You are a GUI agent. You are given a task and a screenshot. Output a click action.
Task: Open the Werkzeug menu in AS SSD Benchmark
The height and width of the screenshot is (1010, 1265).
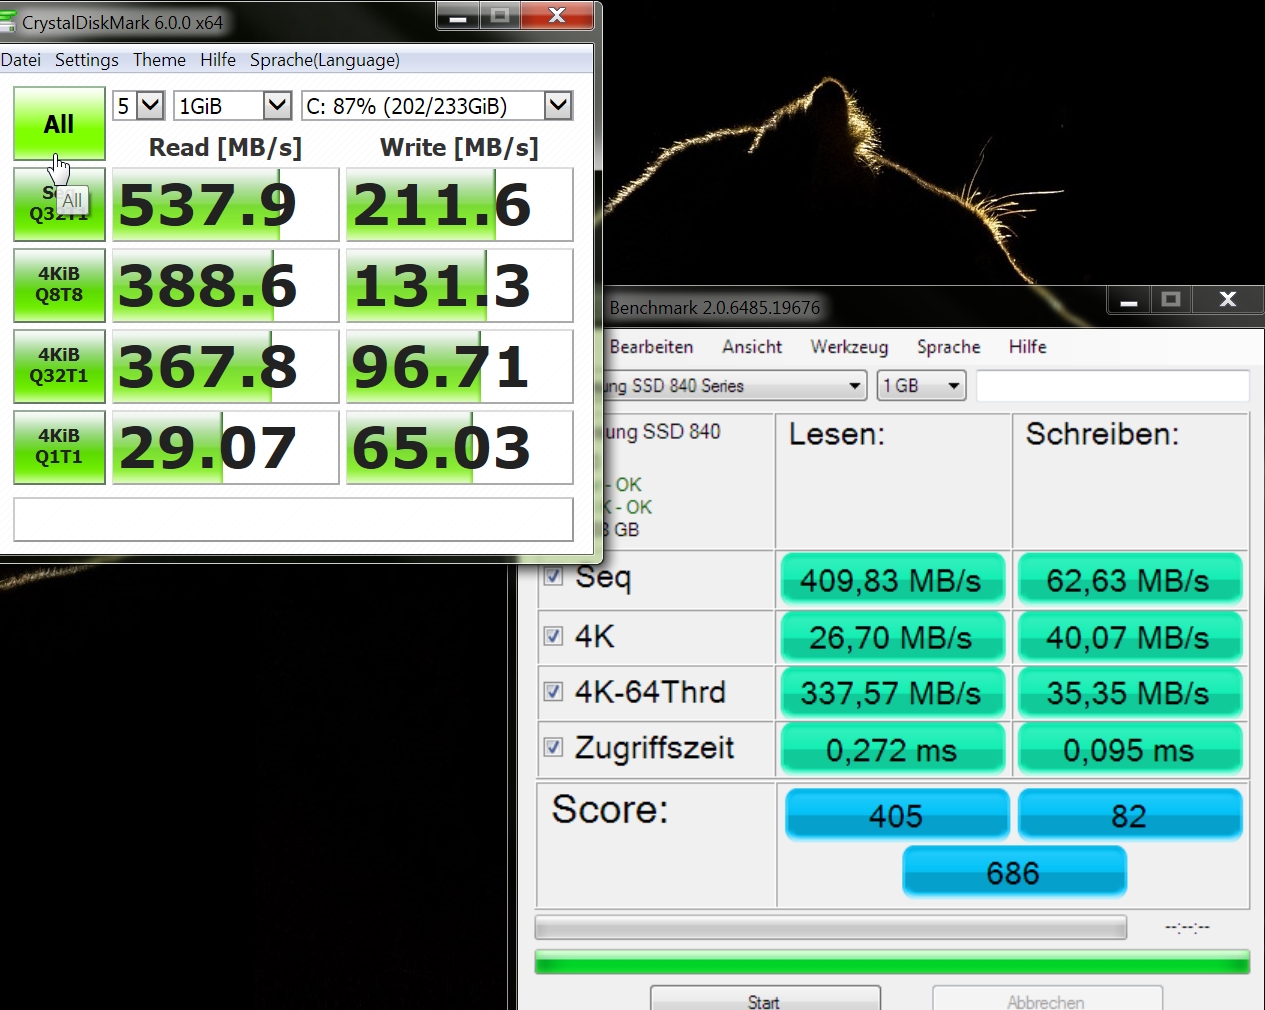point(849,347)
